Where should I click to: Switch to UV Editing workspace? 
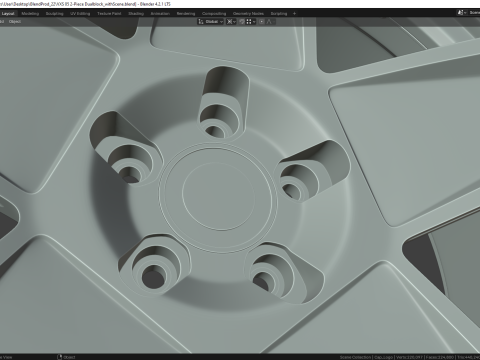pos(80,14)
